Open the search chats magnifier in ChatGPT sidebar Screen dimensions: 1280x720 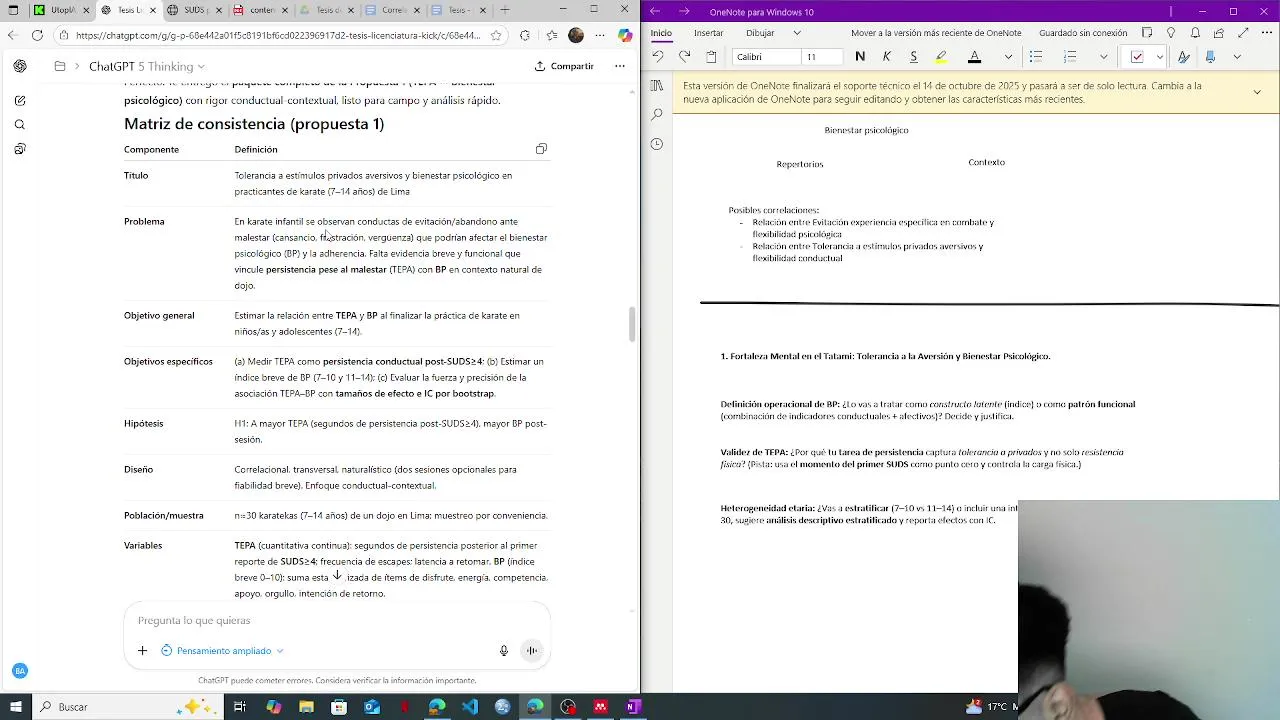point(20,125)
